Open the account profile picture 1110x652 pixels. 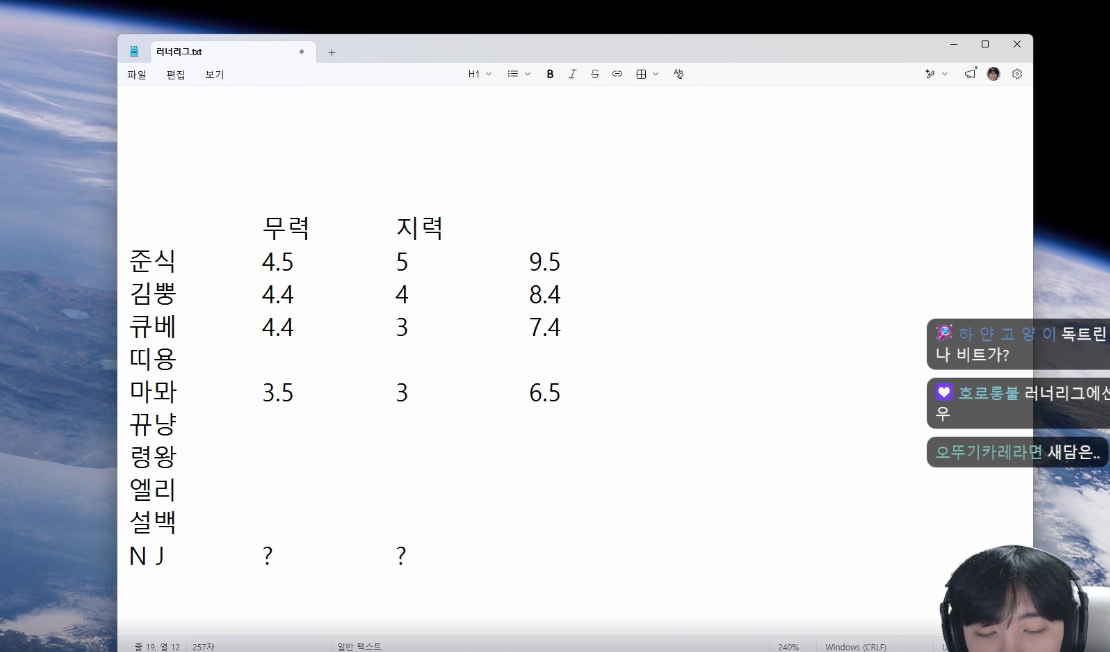[993, 74]
